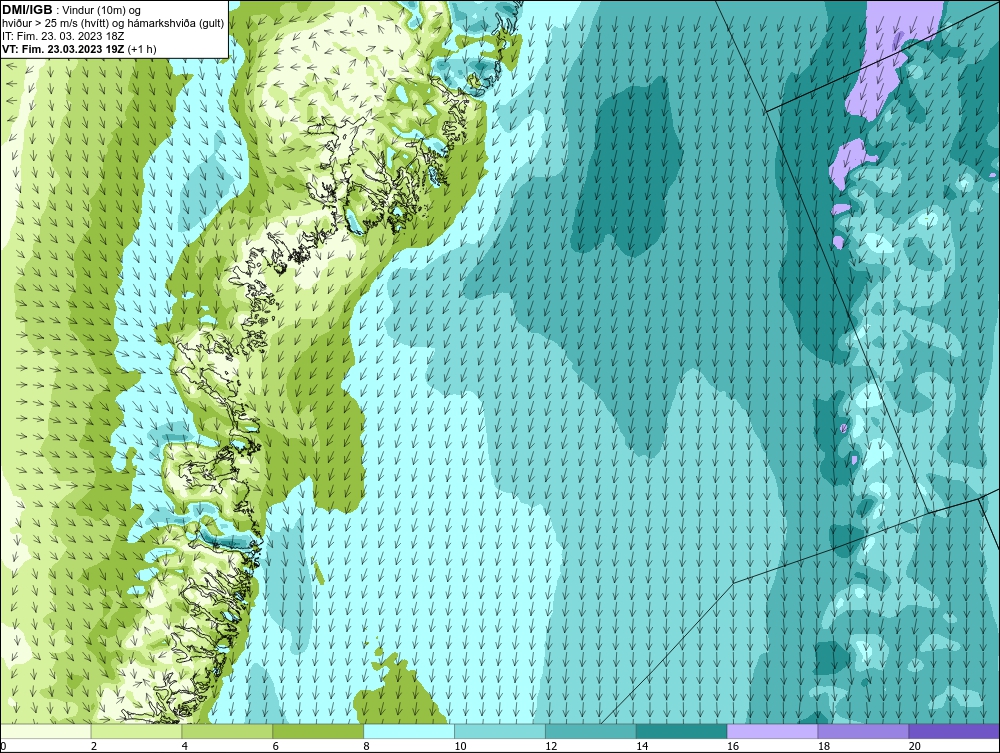Click the 4–6 m/s green legend swatch

(227, 731)
